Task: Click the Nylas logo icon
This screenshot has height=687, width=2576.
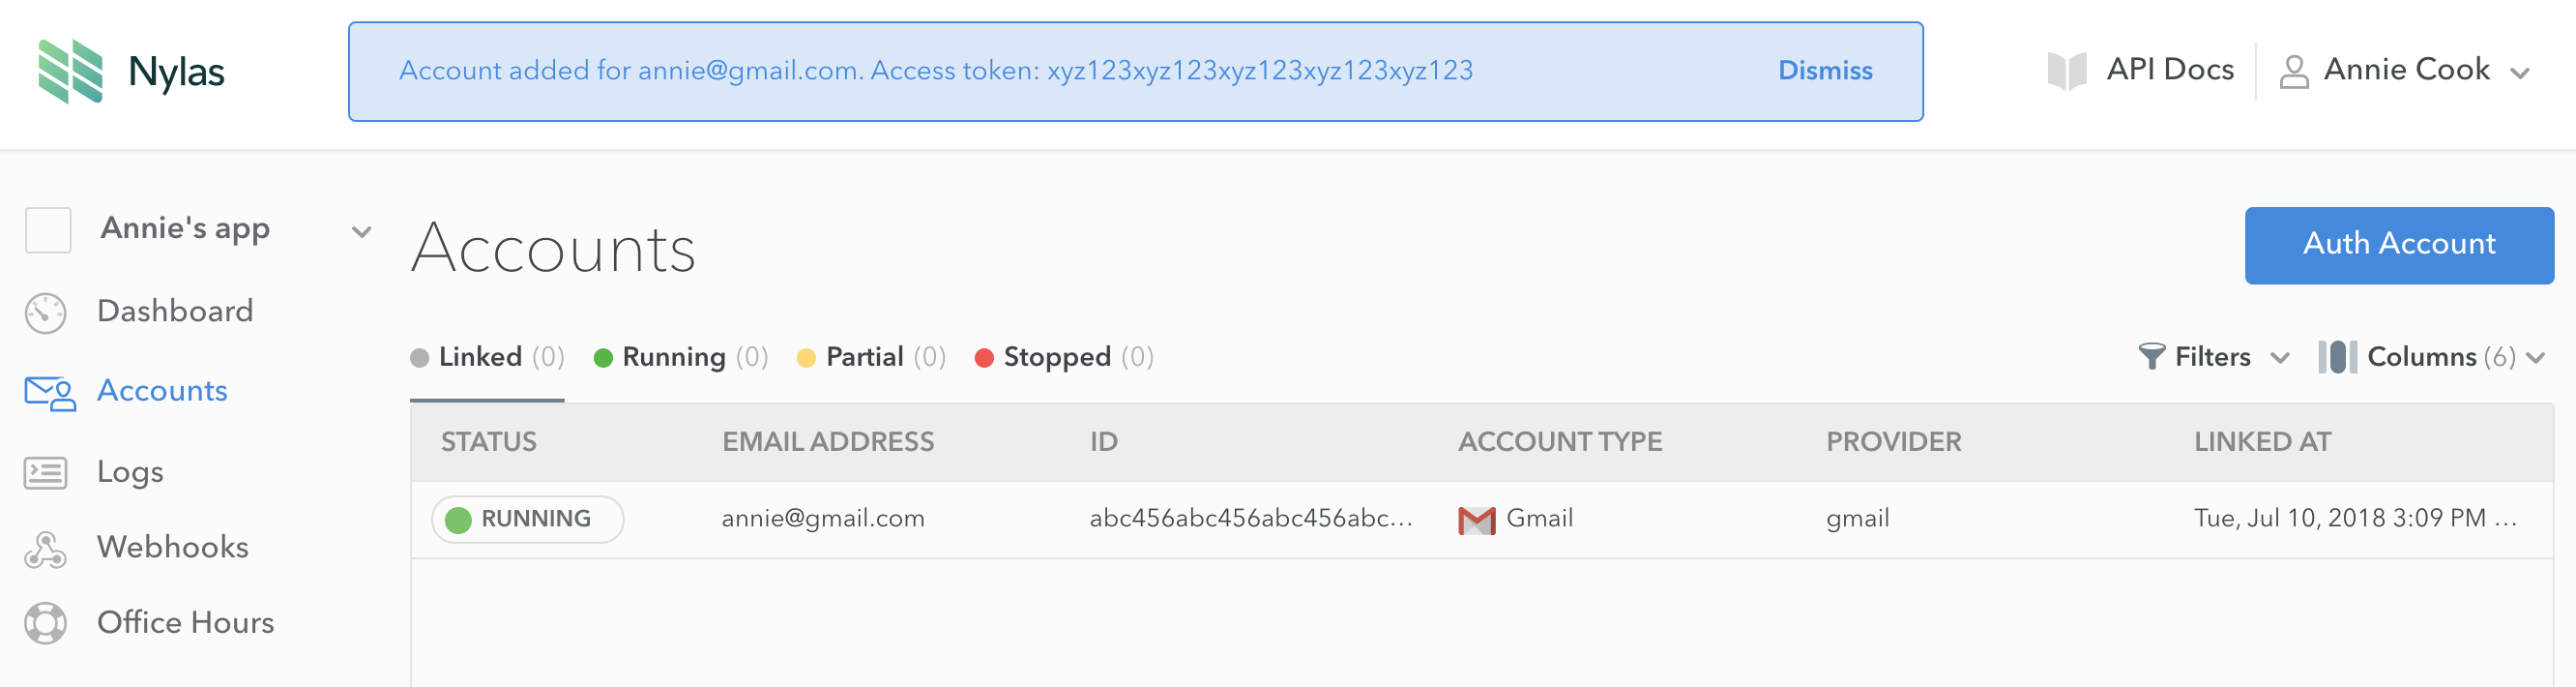Action: pyautogui.click(x=70, y=71)
